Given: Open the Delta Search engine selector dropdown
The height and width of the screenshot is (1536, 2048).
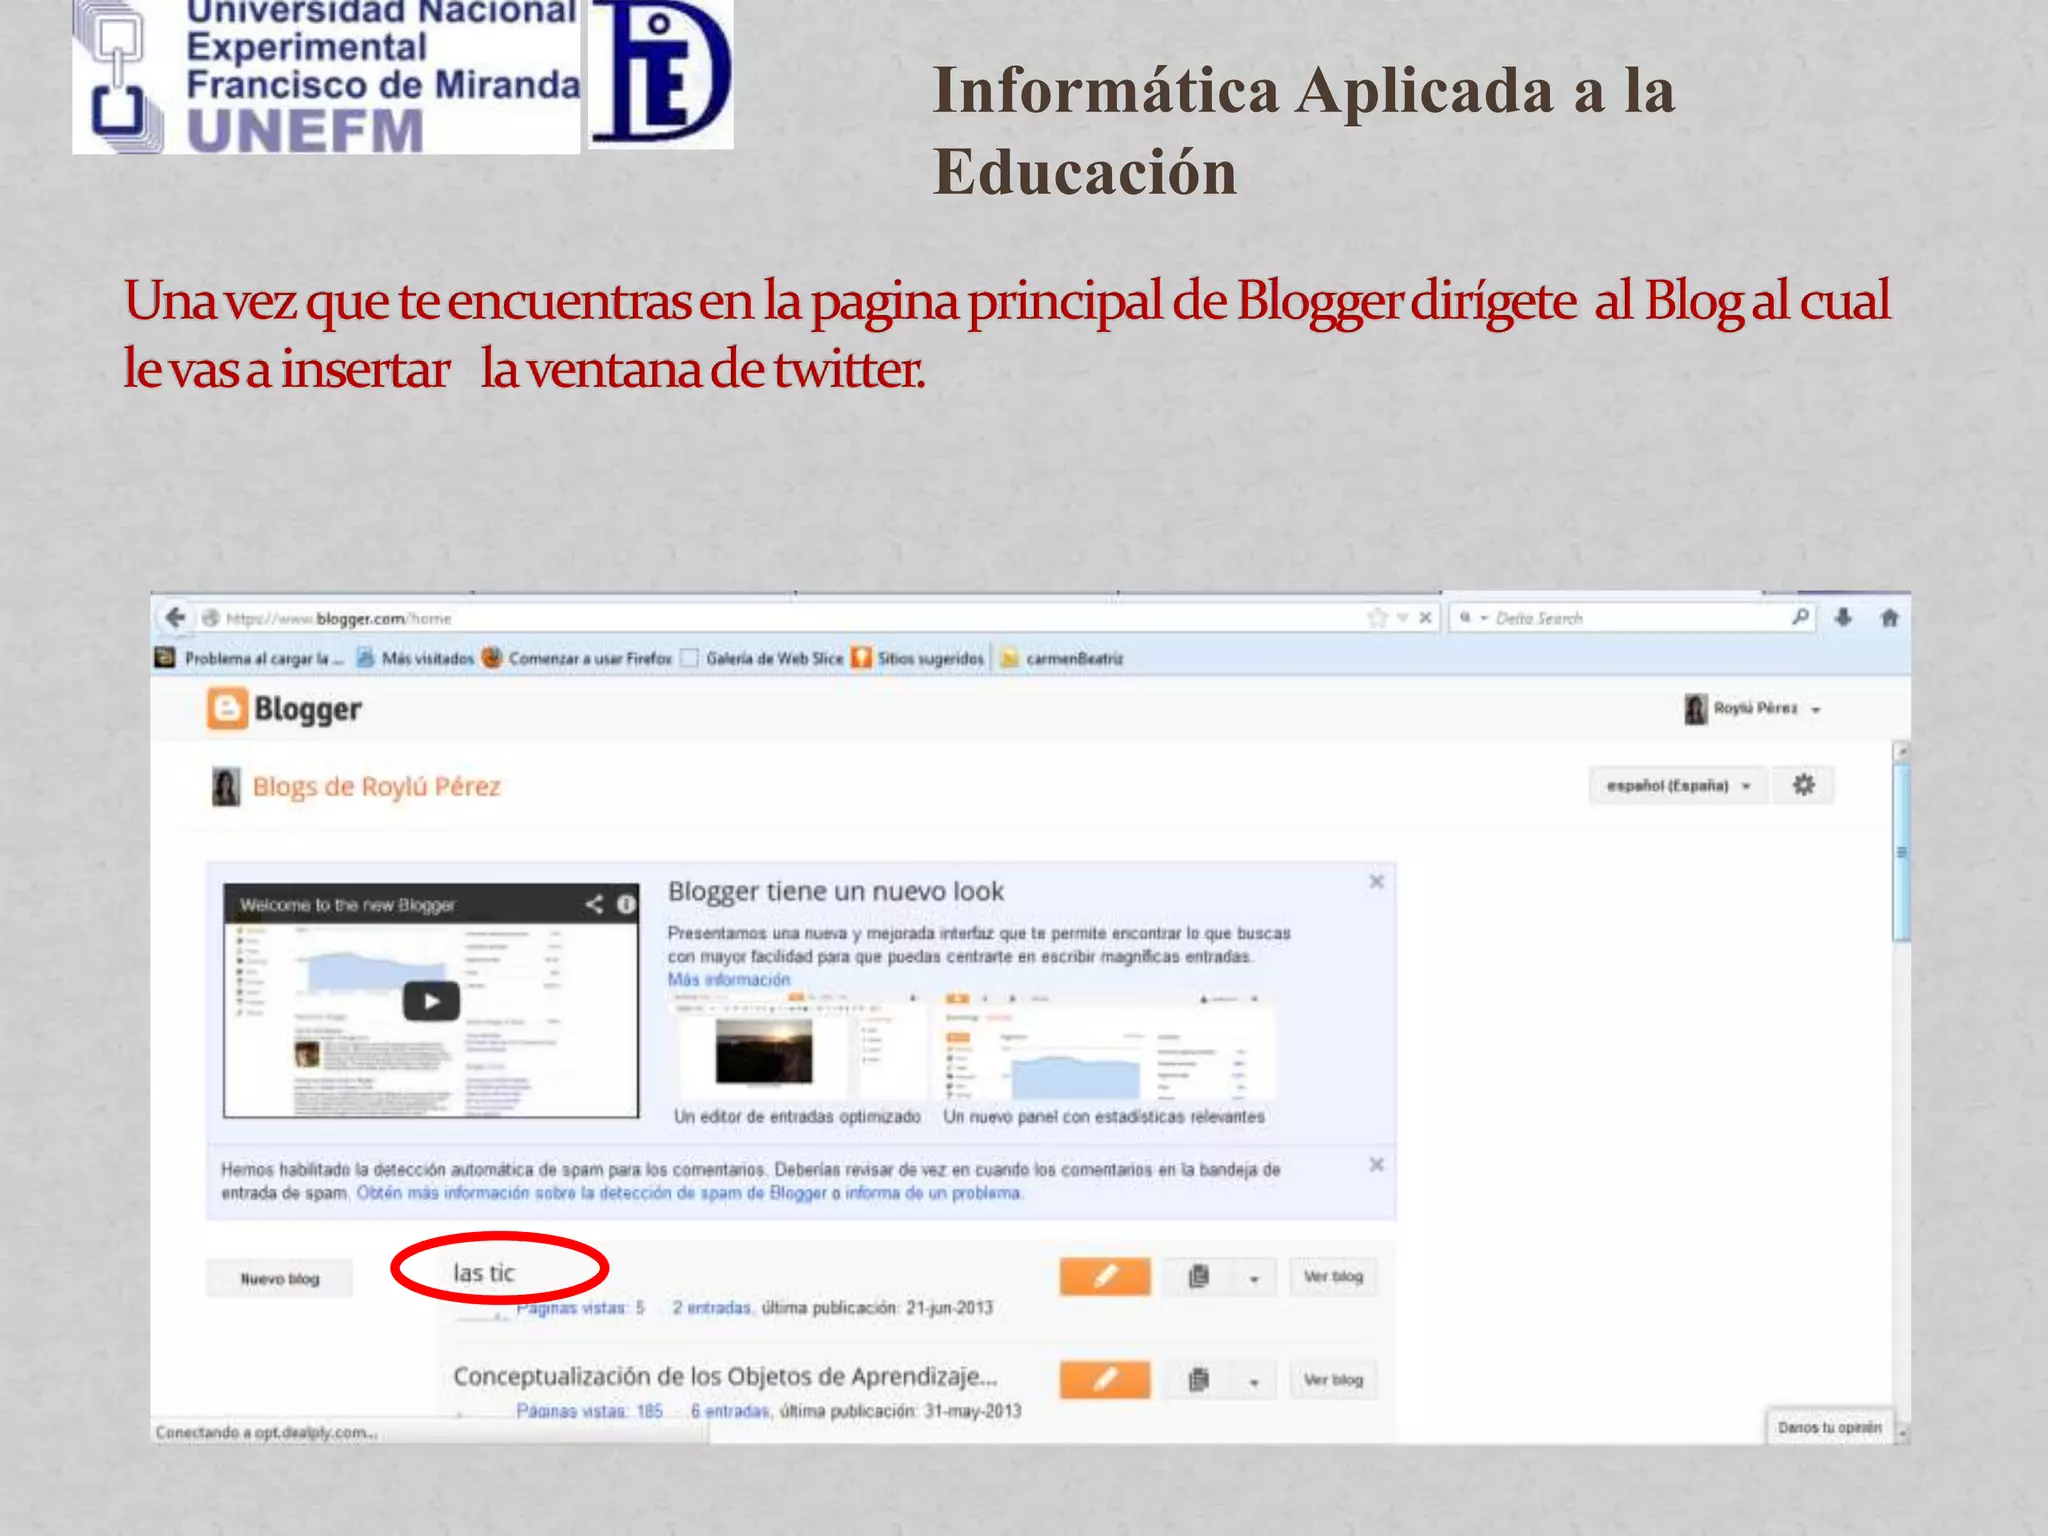Looking at the screenshot, I should (1472, 618).
